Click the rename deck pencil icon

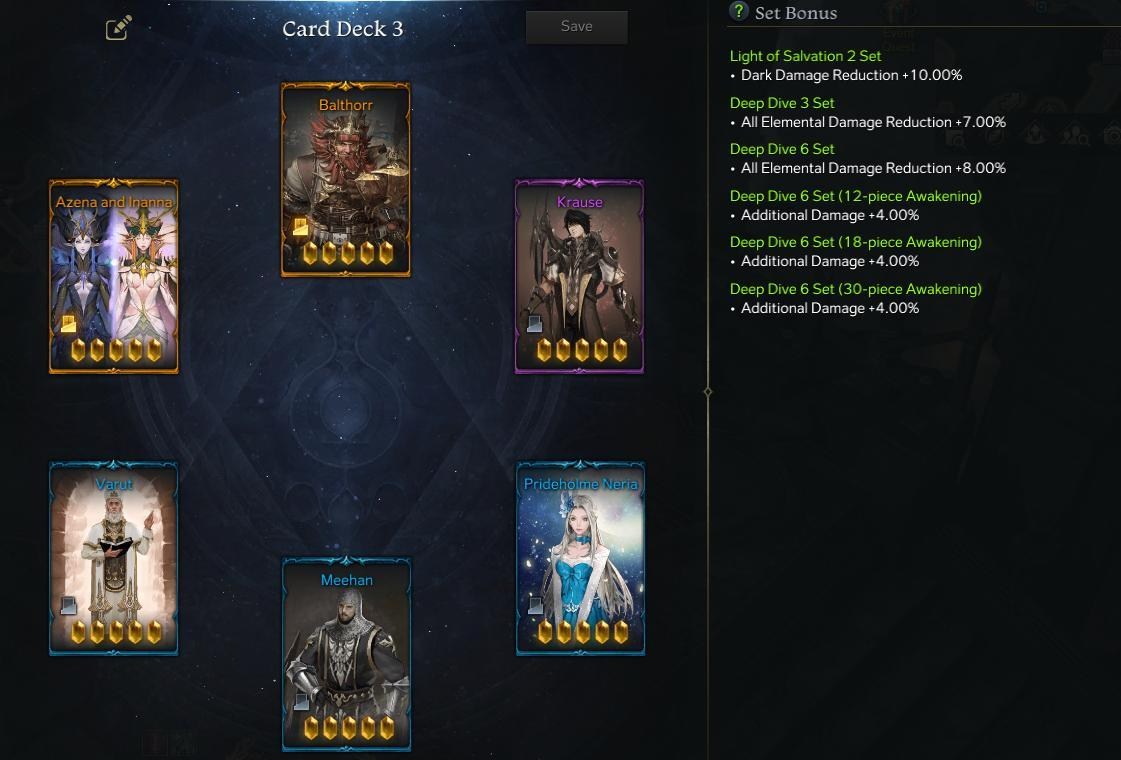coord(119,28)
